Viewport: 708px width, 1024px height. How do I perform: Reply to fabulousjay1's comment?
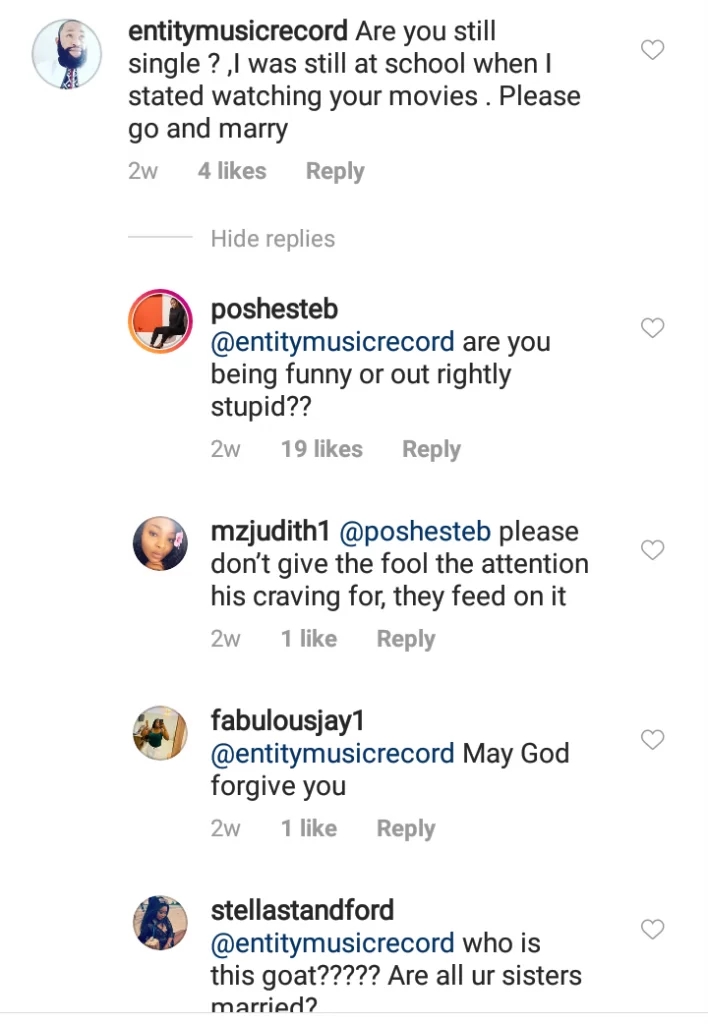pyautogui.click(x=405, y=828)
